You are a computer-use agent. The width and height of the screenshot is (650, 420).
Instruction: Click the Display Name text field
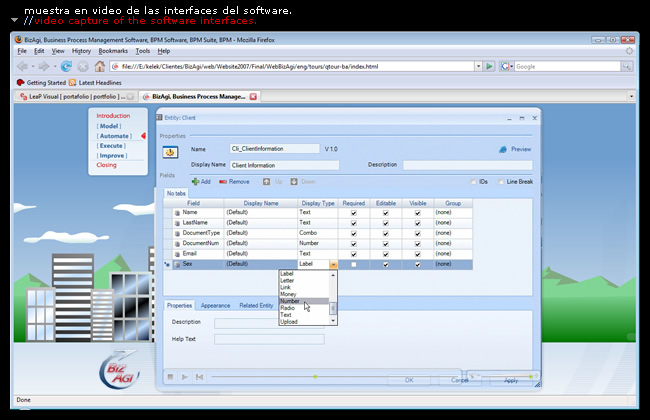pos(284,165)
